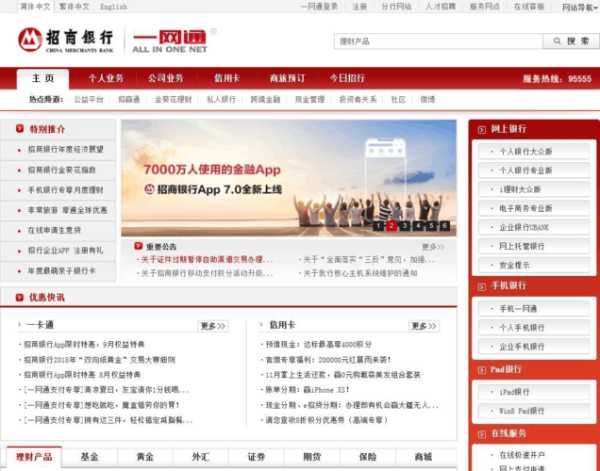Open the 今日招行 navigation menu
Viewport: 600px width, 471px height.
pyautogui.click(x=347, y=78)
